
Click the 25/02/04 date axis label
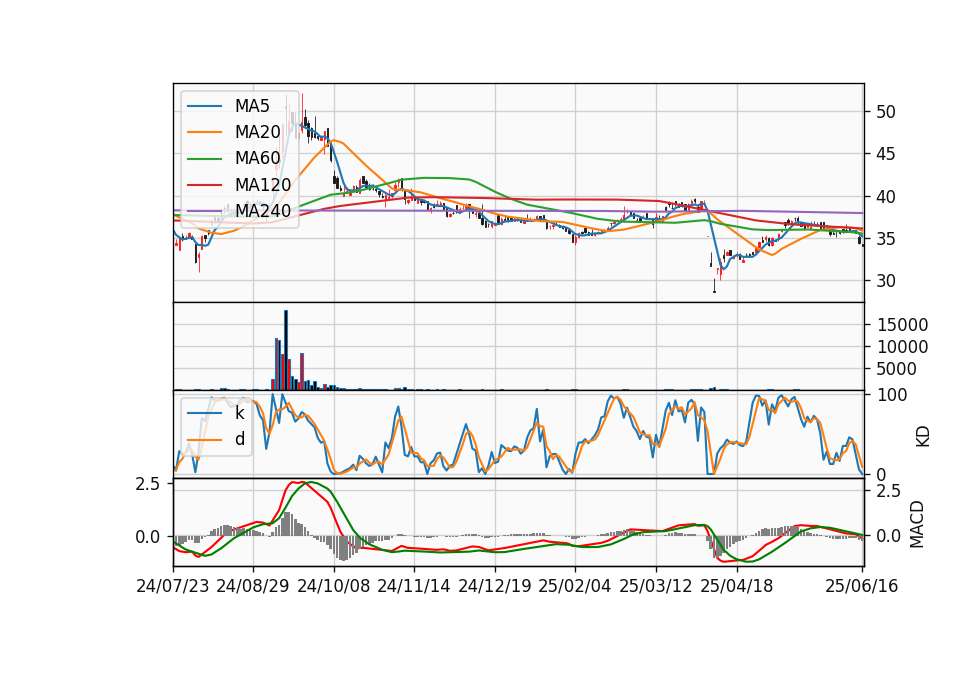click(575, 586)
